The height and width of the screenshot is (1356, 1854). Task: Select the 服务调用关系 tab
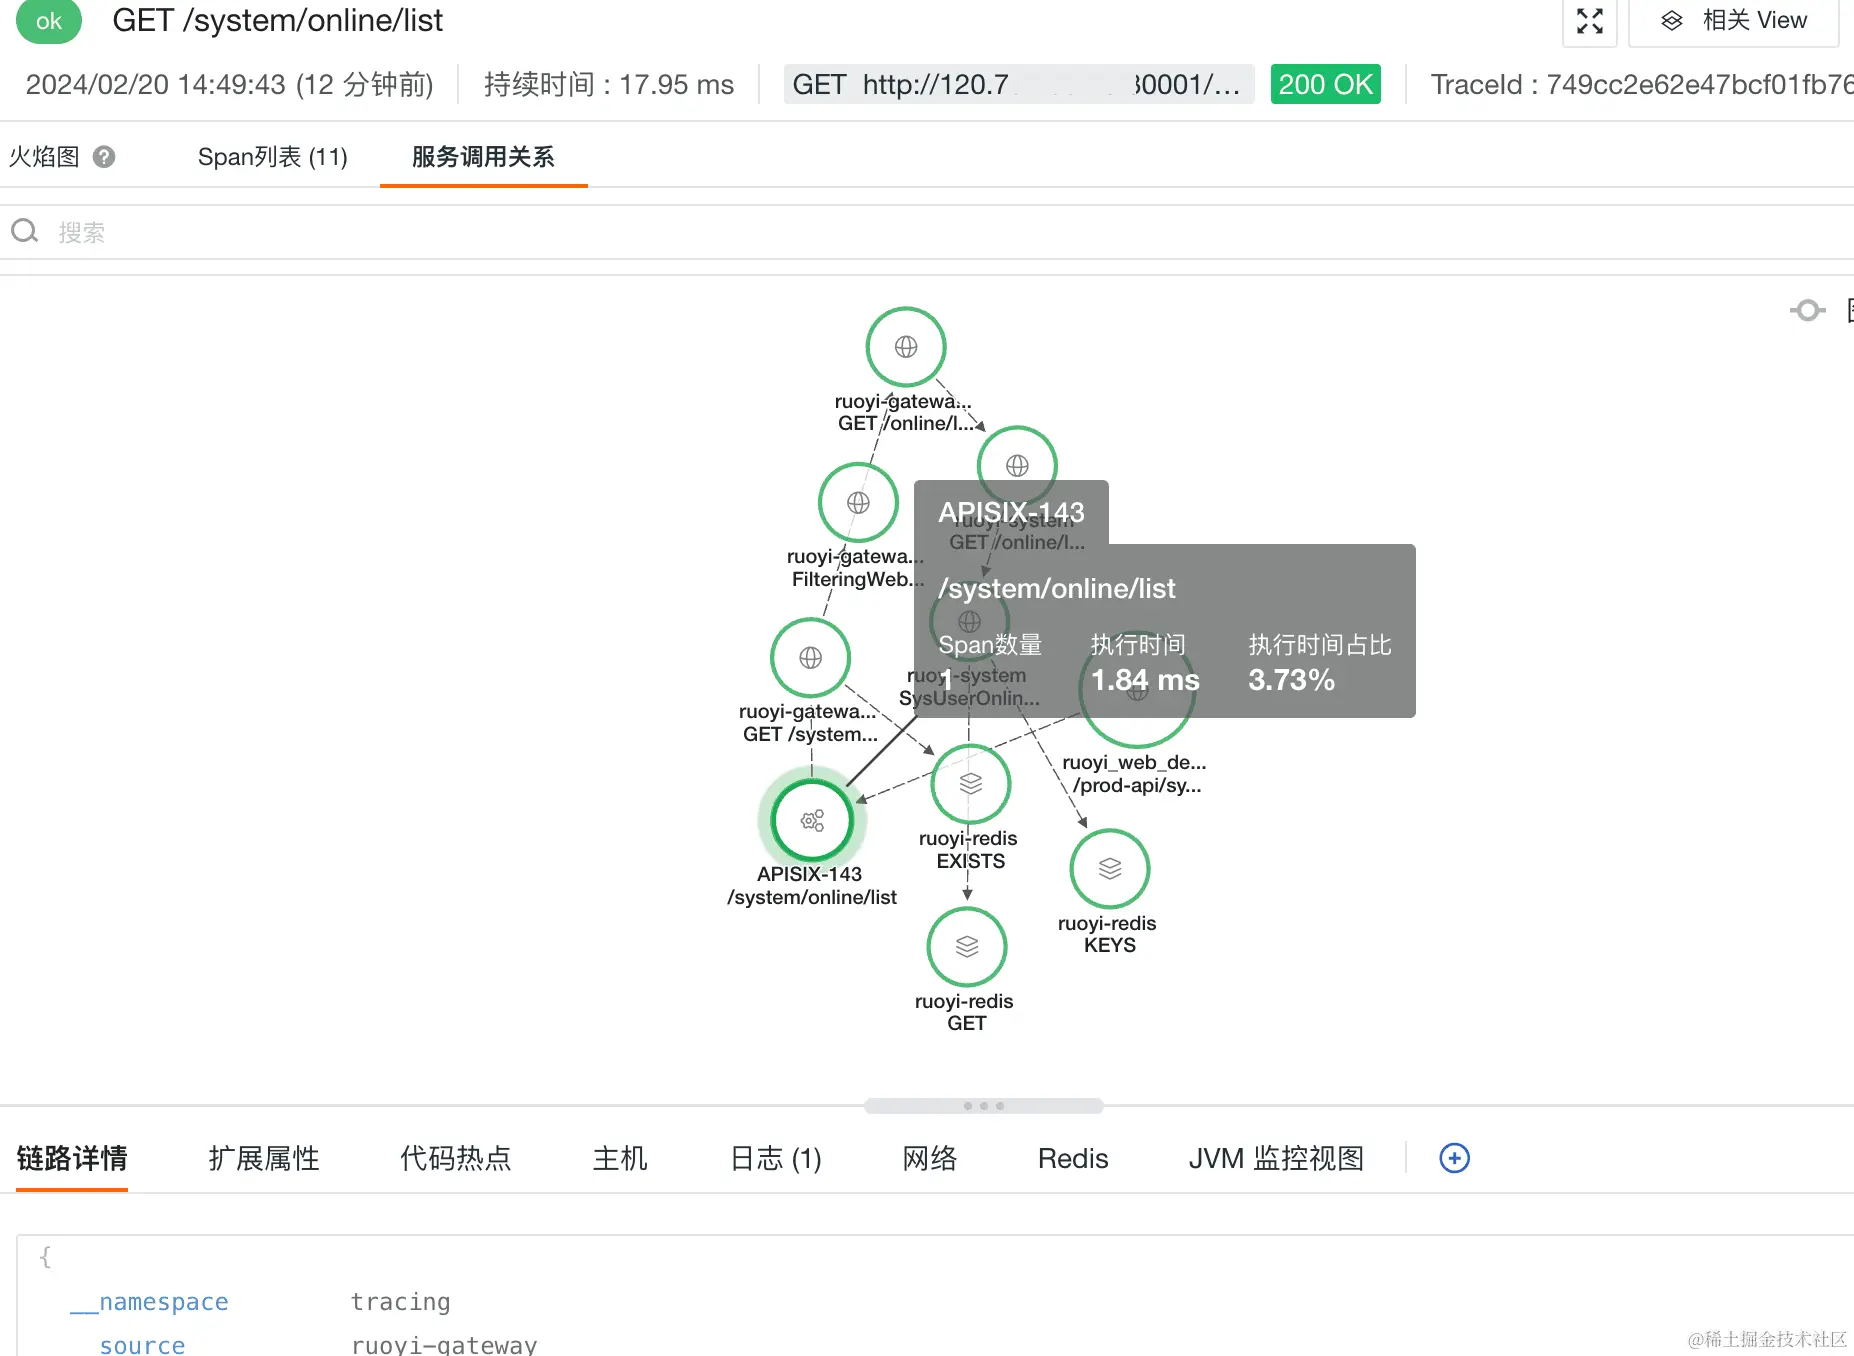click(x=483, y=157)
